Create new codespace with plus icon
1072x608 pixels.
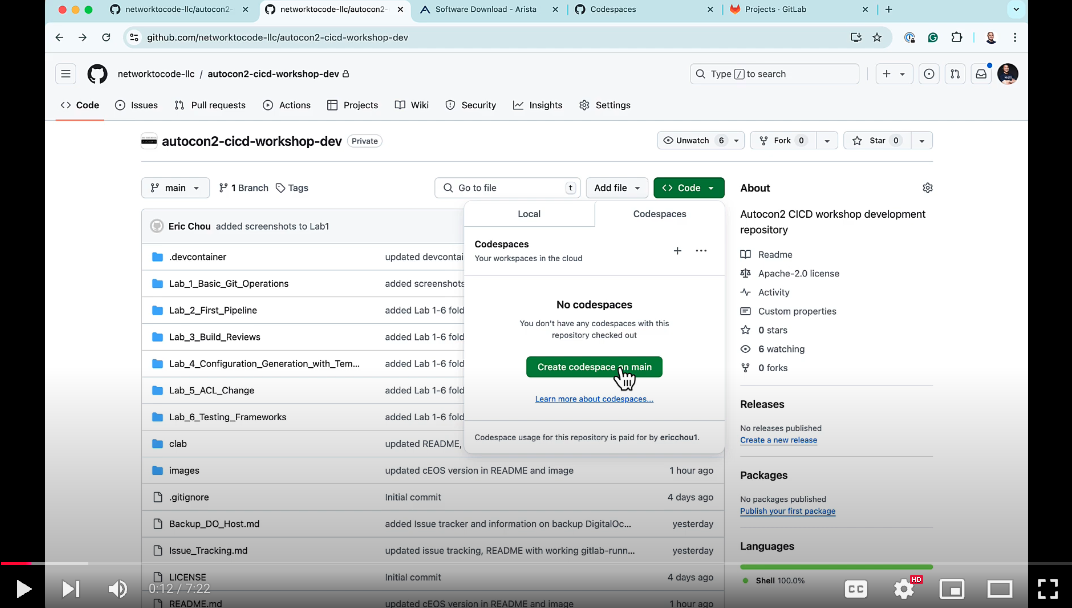677,251
